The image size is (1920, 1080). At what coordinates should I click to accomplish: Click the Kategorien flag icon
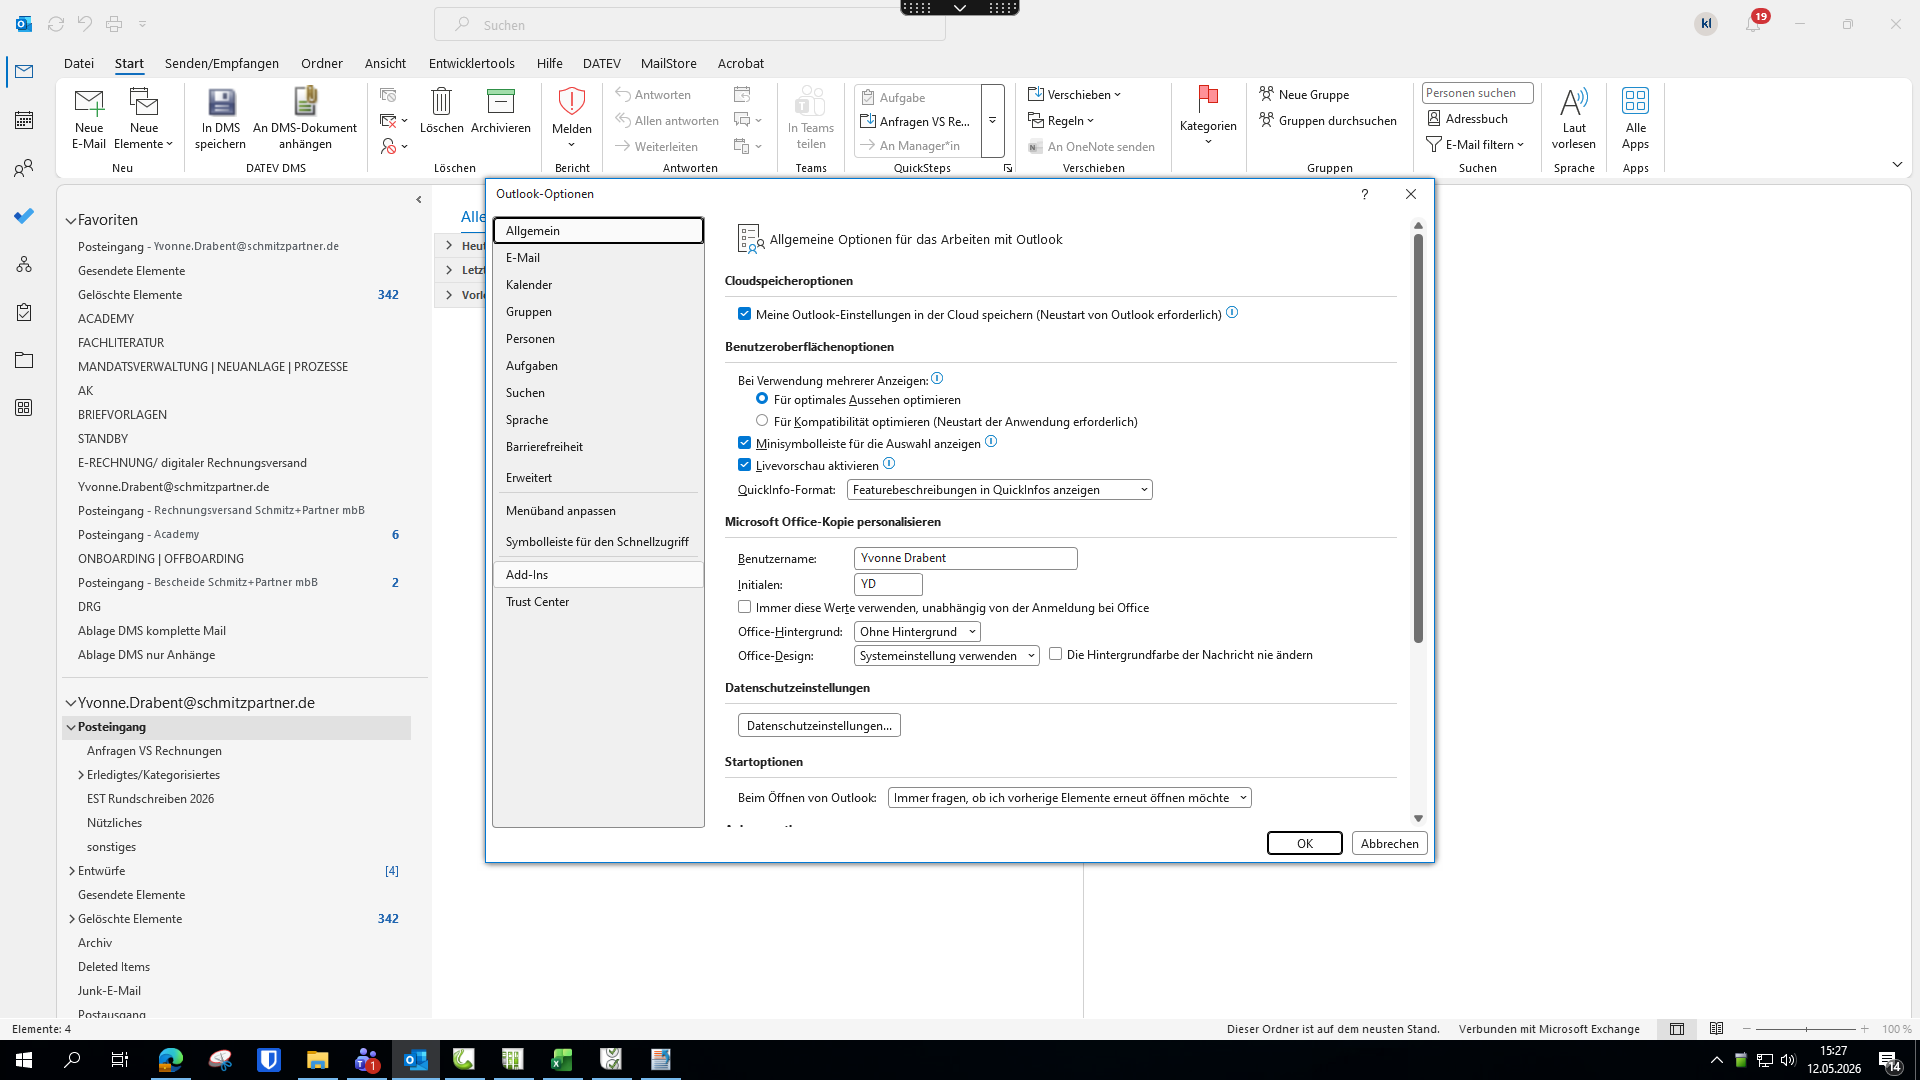[1208, 99]
